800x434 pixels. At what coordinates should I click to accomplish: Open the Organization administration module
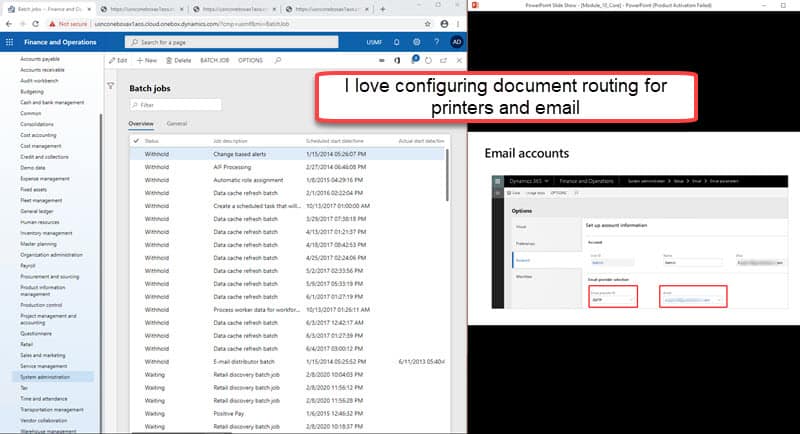tap(51, 254)
